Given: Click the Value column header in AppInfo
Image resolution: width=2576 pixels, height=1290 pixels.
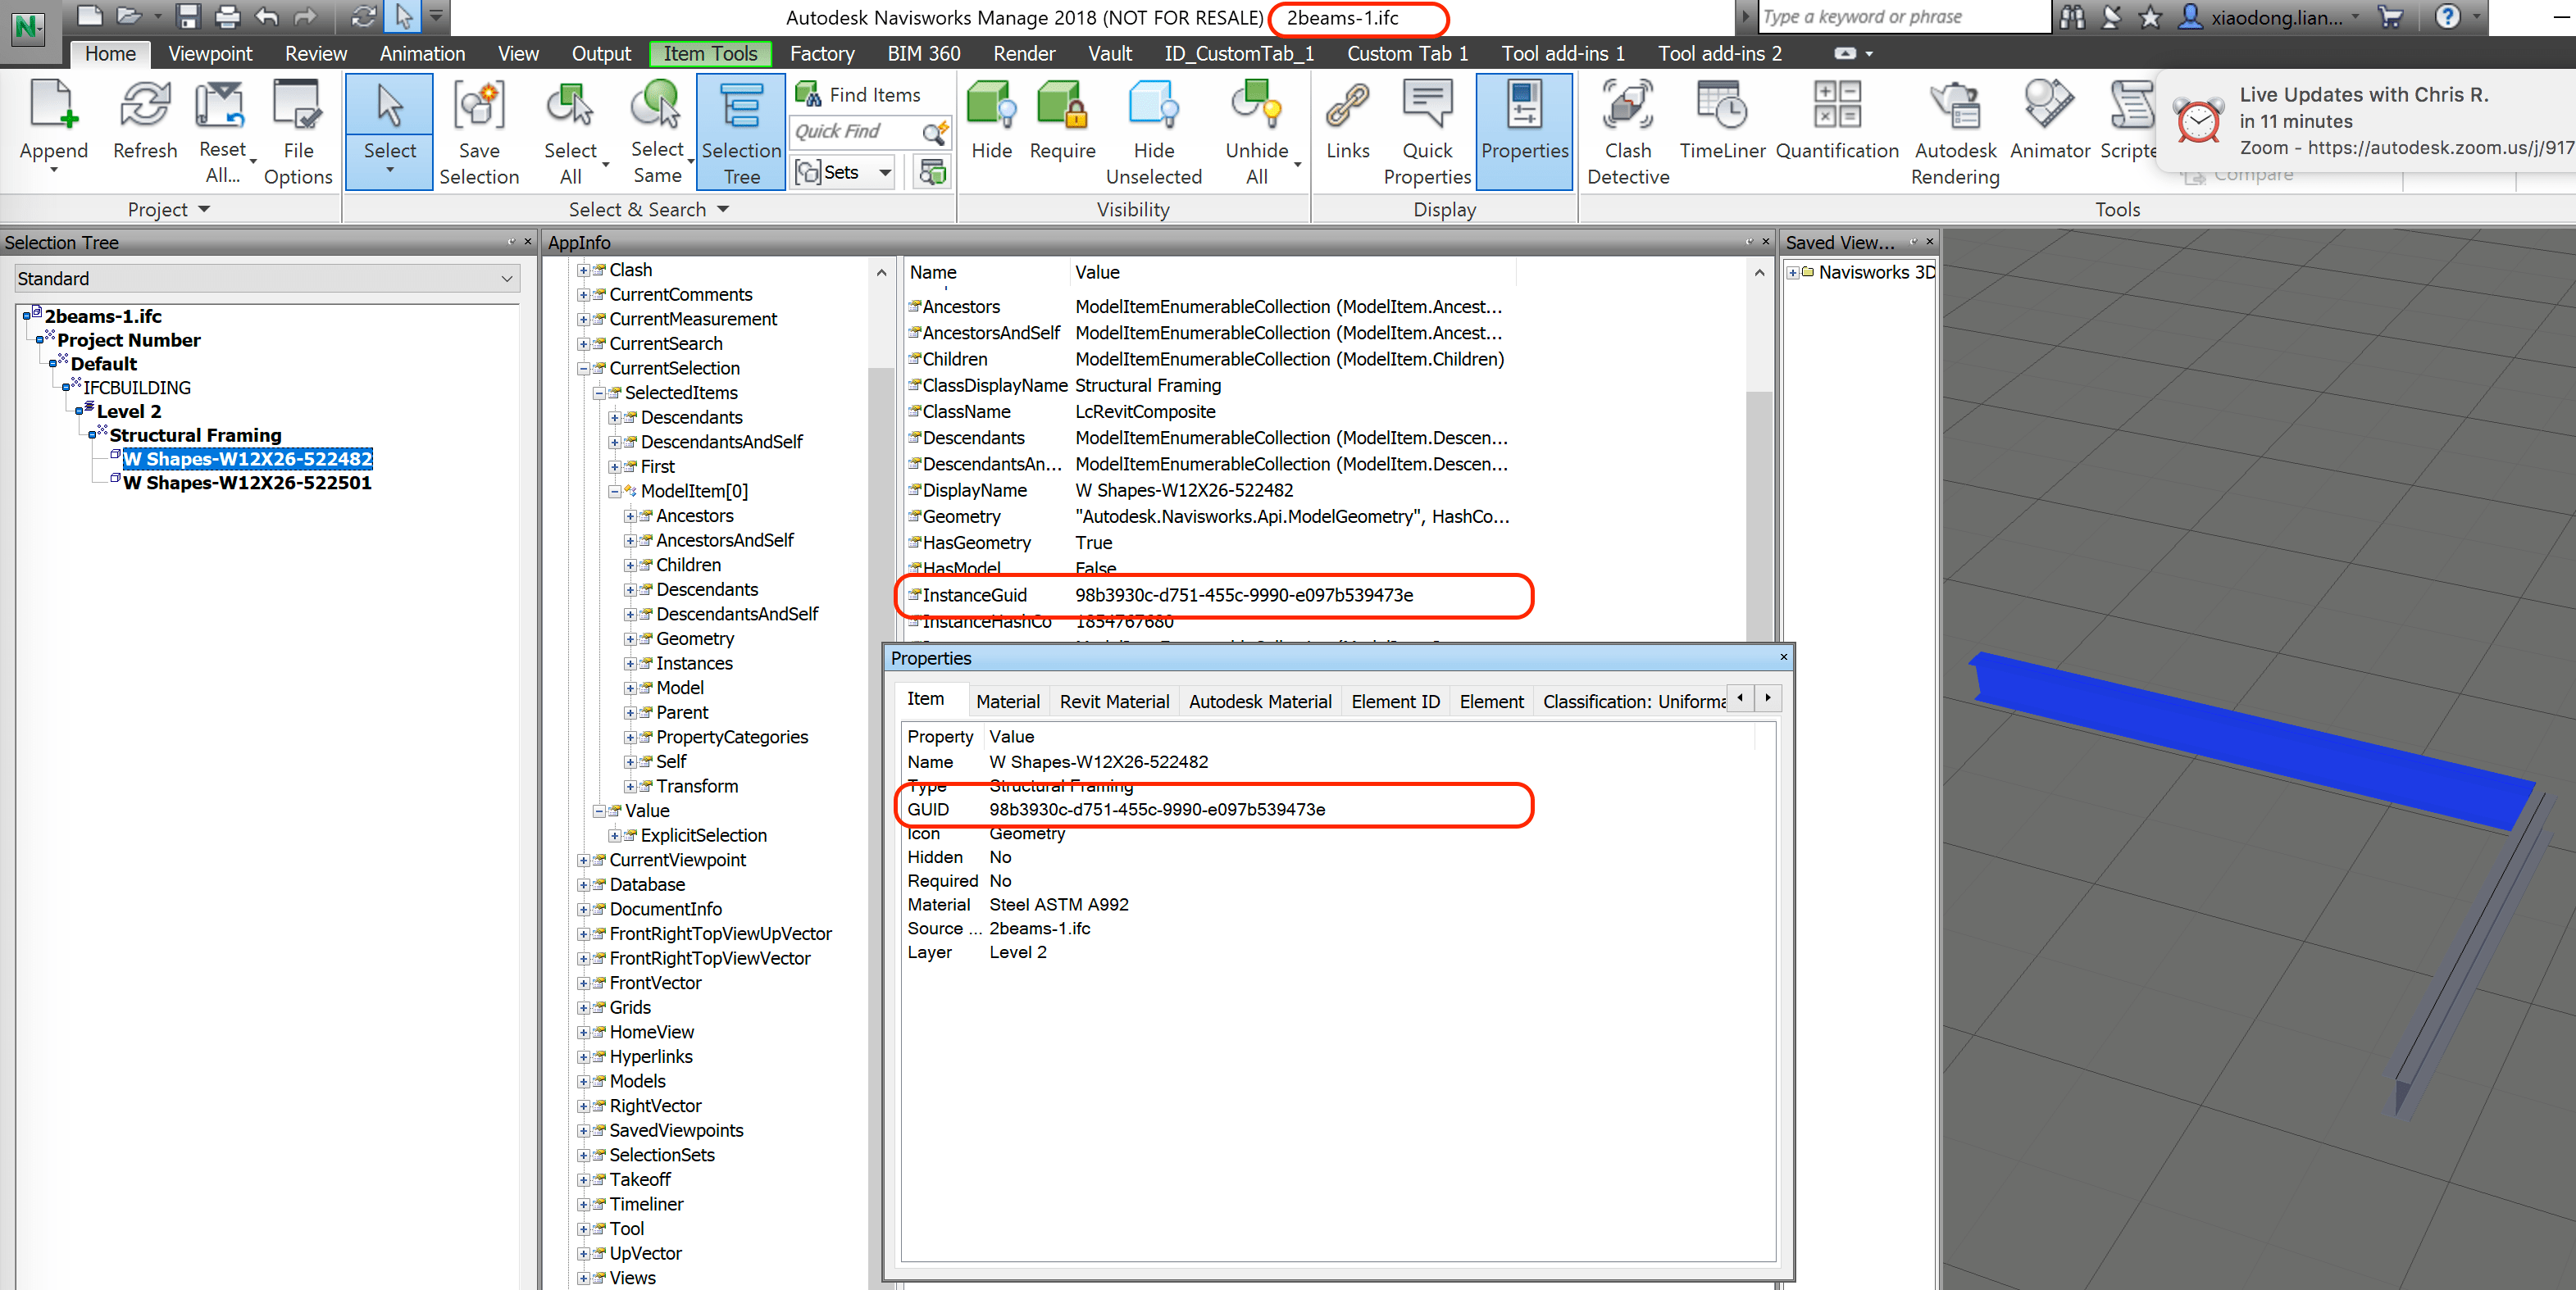Looking at the screenshot, I should click(1097, 272).
